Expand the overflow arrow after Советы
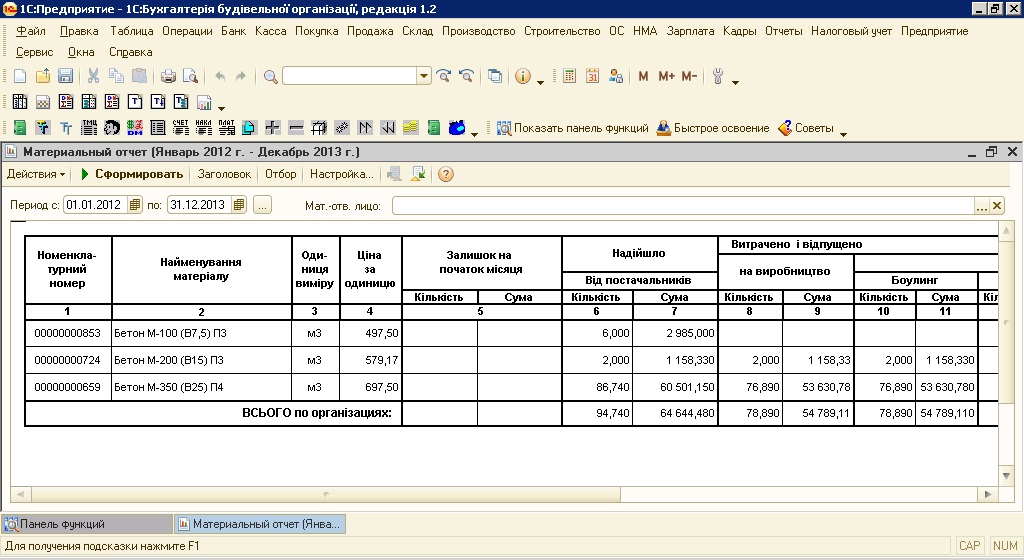The height and width of the screenshot is (560, 1024). pos(843,132)
